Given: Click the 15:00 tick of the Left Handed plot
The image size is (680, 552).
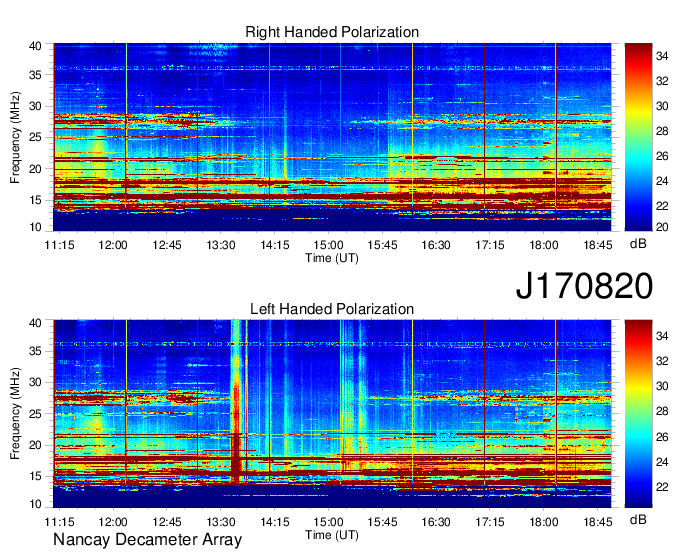Looking at the screenshot, I should pyautogui.click(x=328, y=522).
